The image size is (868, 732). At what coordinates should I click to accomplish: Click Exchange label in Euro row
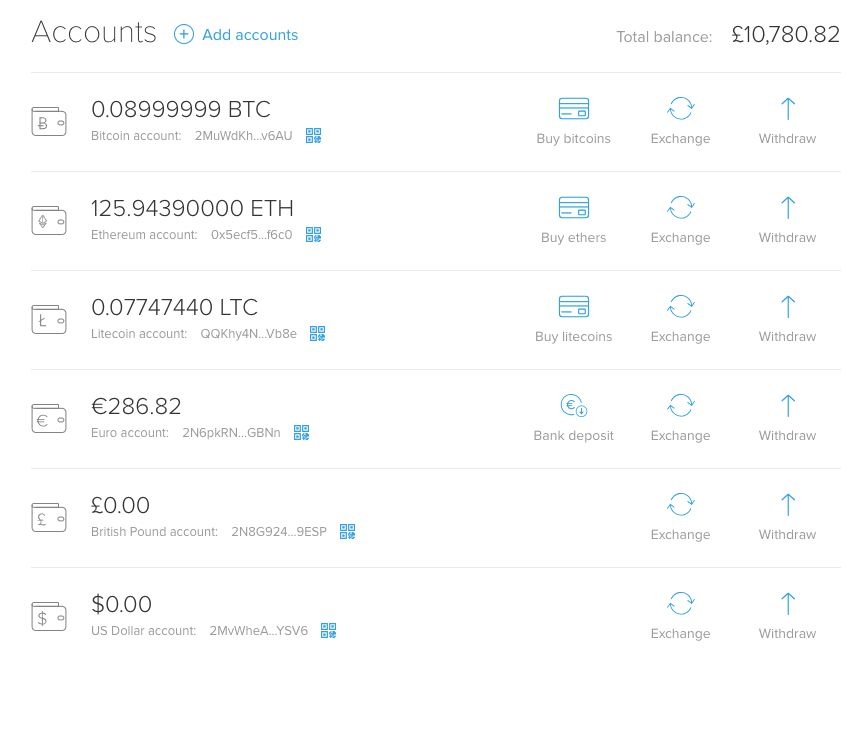click(680, 436)
